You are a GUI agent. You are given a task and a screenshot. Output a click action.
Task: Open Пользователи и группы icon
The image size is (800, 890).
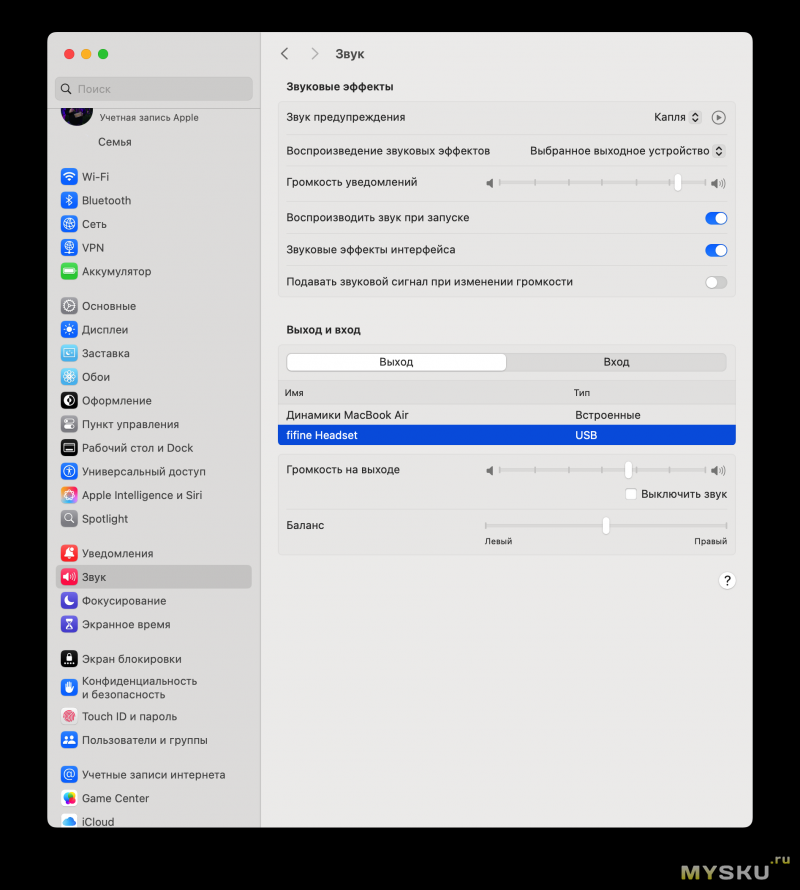pos(69,740)
